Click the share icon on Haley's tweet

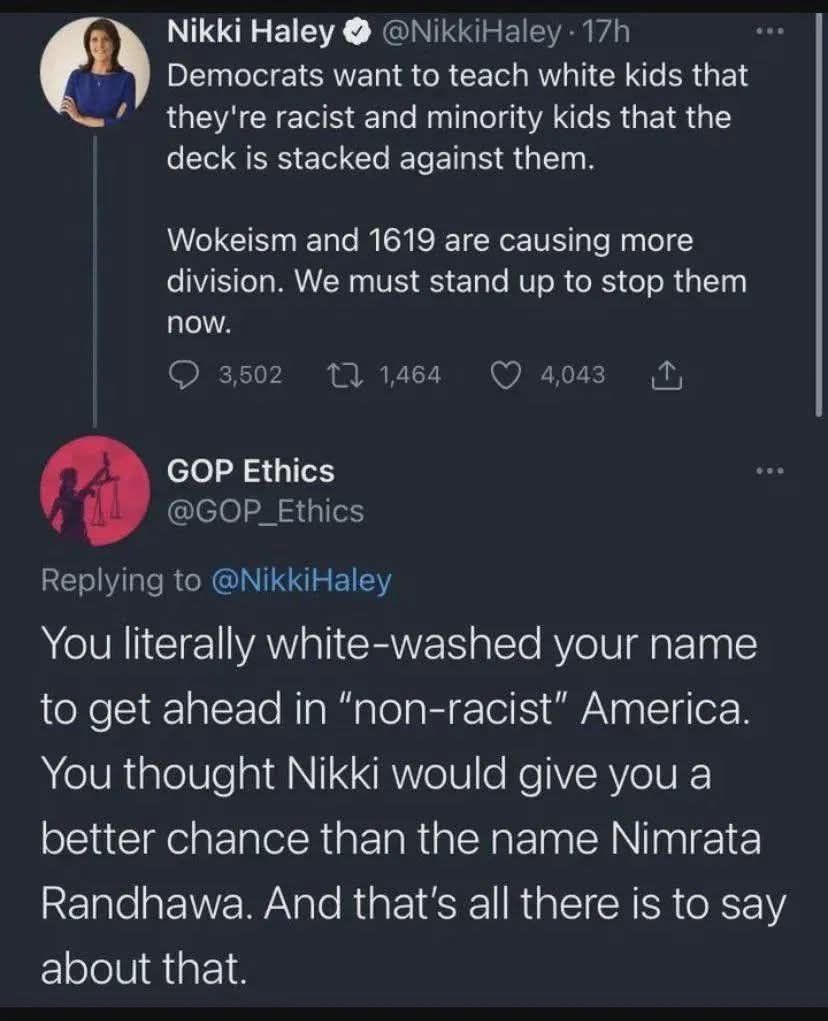(666, 374)
